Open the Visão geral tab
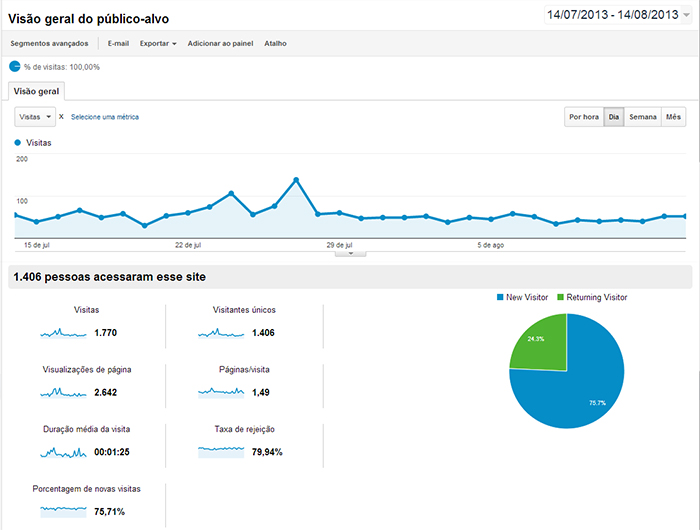This screenshot has height=530, width=700. [x=37, y=91]
